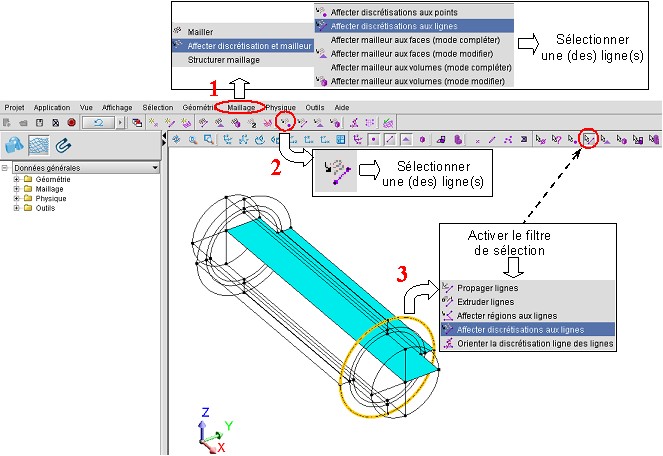This screenshot has height=456, width=663.
Task: Expand the Géométrie tree folder
Action: [17, 179]
